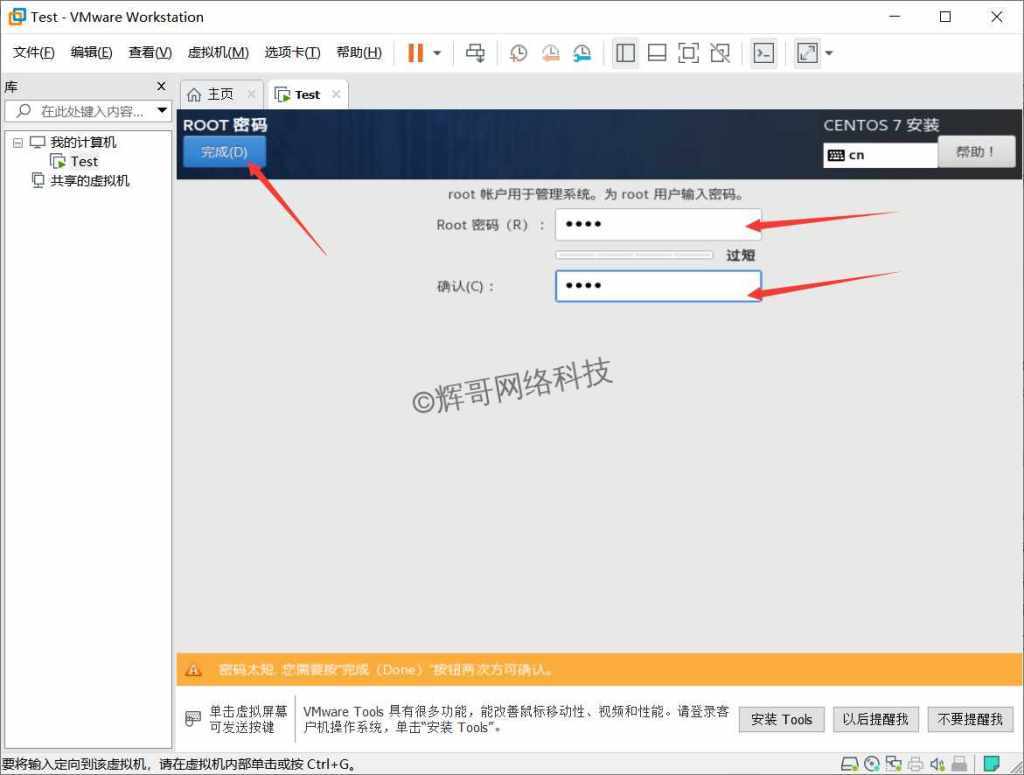Open the 查看(V) menu

coord(150,52)
